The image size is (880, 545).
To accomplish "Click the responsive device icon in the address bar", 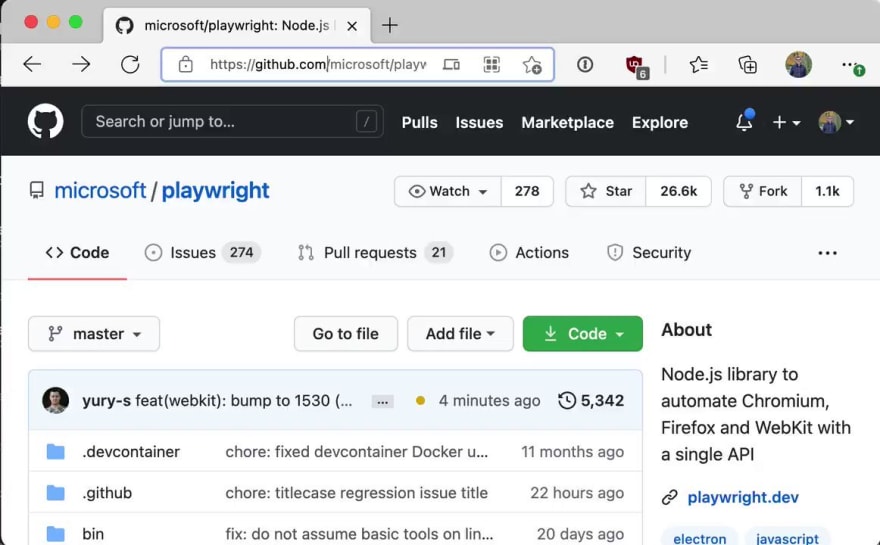I will 451,65.
